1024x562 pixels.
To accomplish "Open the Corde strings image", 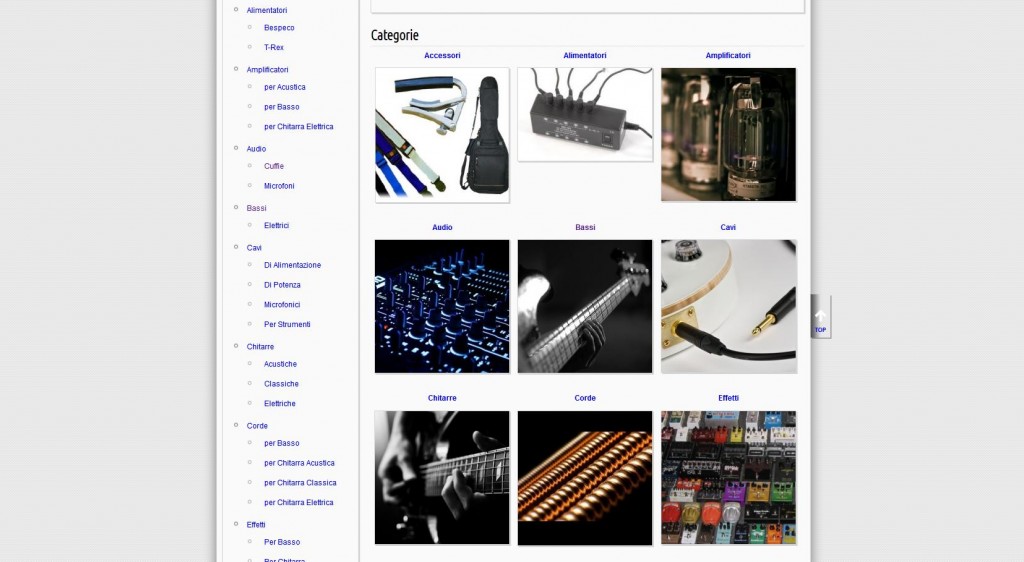I will click(585, 478).
